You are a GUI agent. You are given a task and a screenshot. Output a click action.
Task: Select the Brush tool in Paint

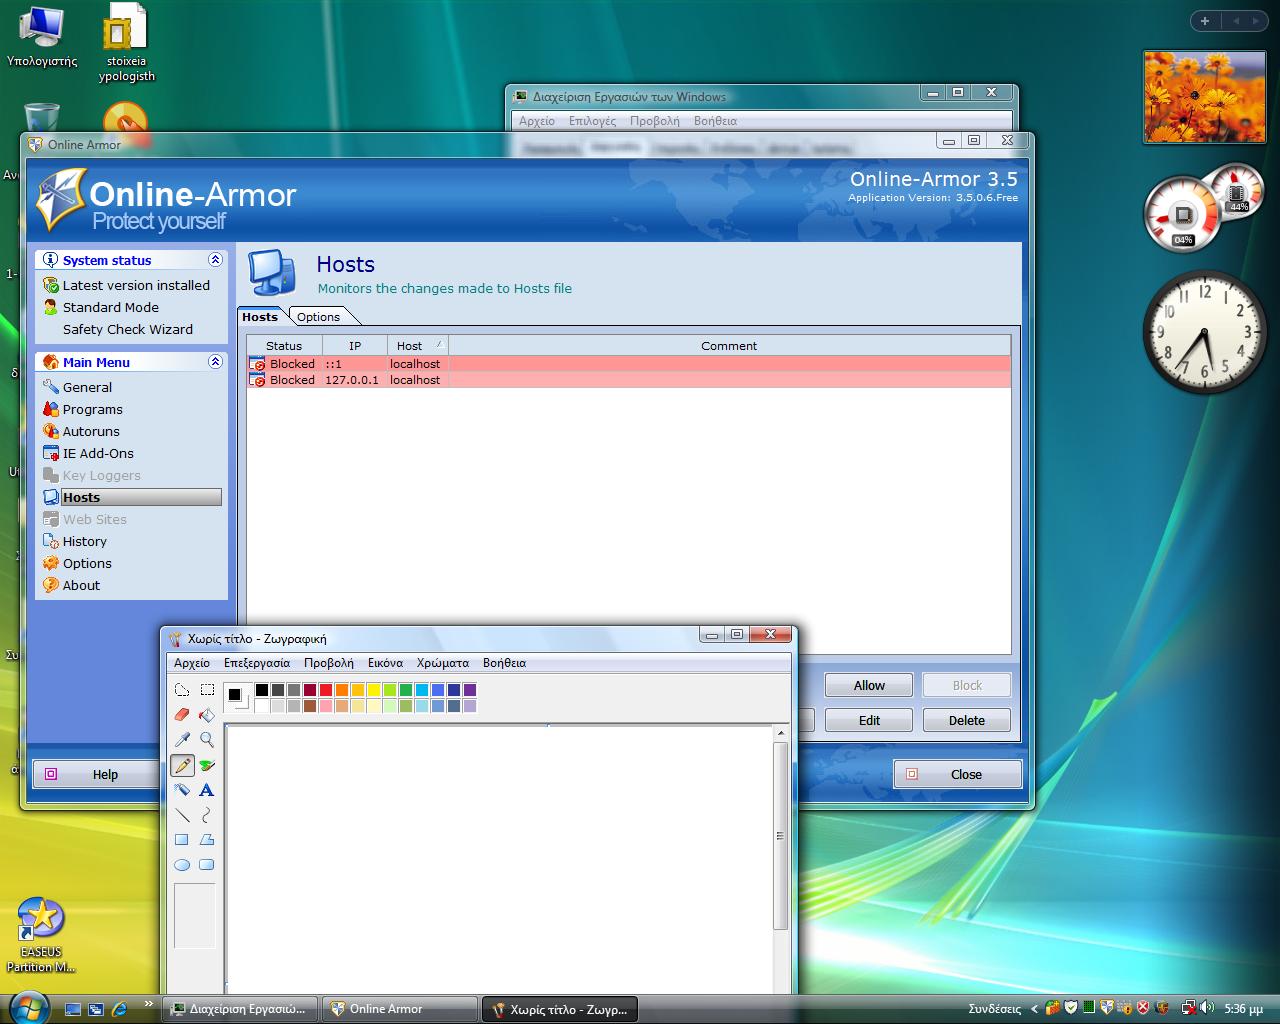coord(207,765)
